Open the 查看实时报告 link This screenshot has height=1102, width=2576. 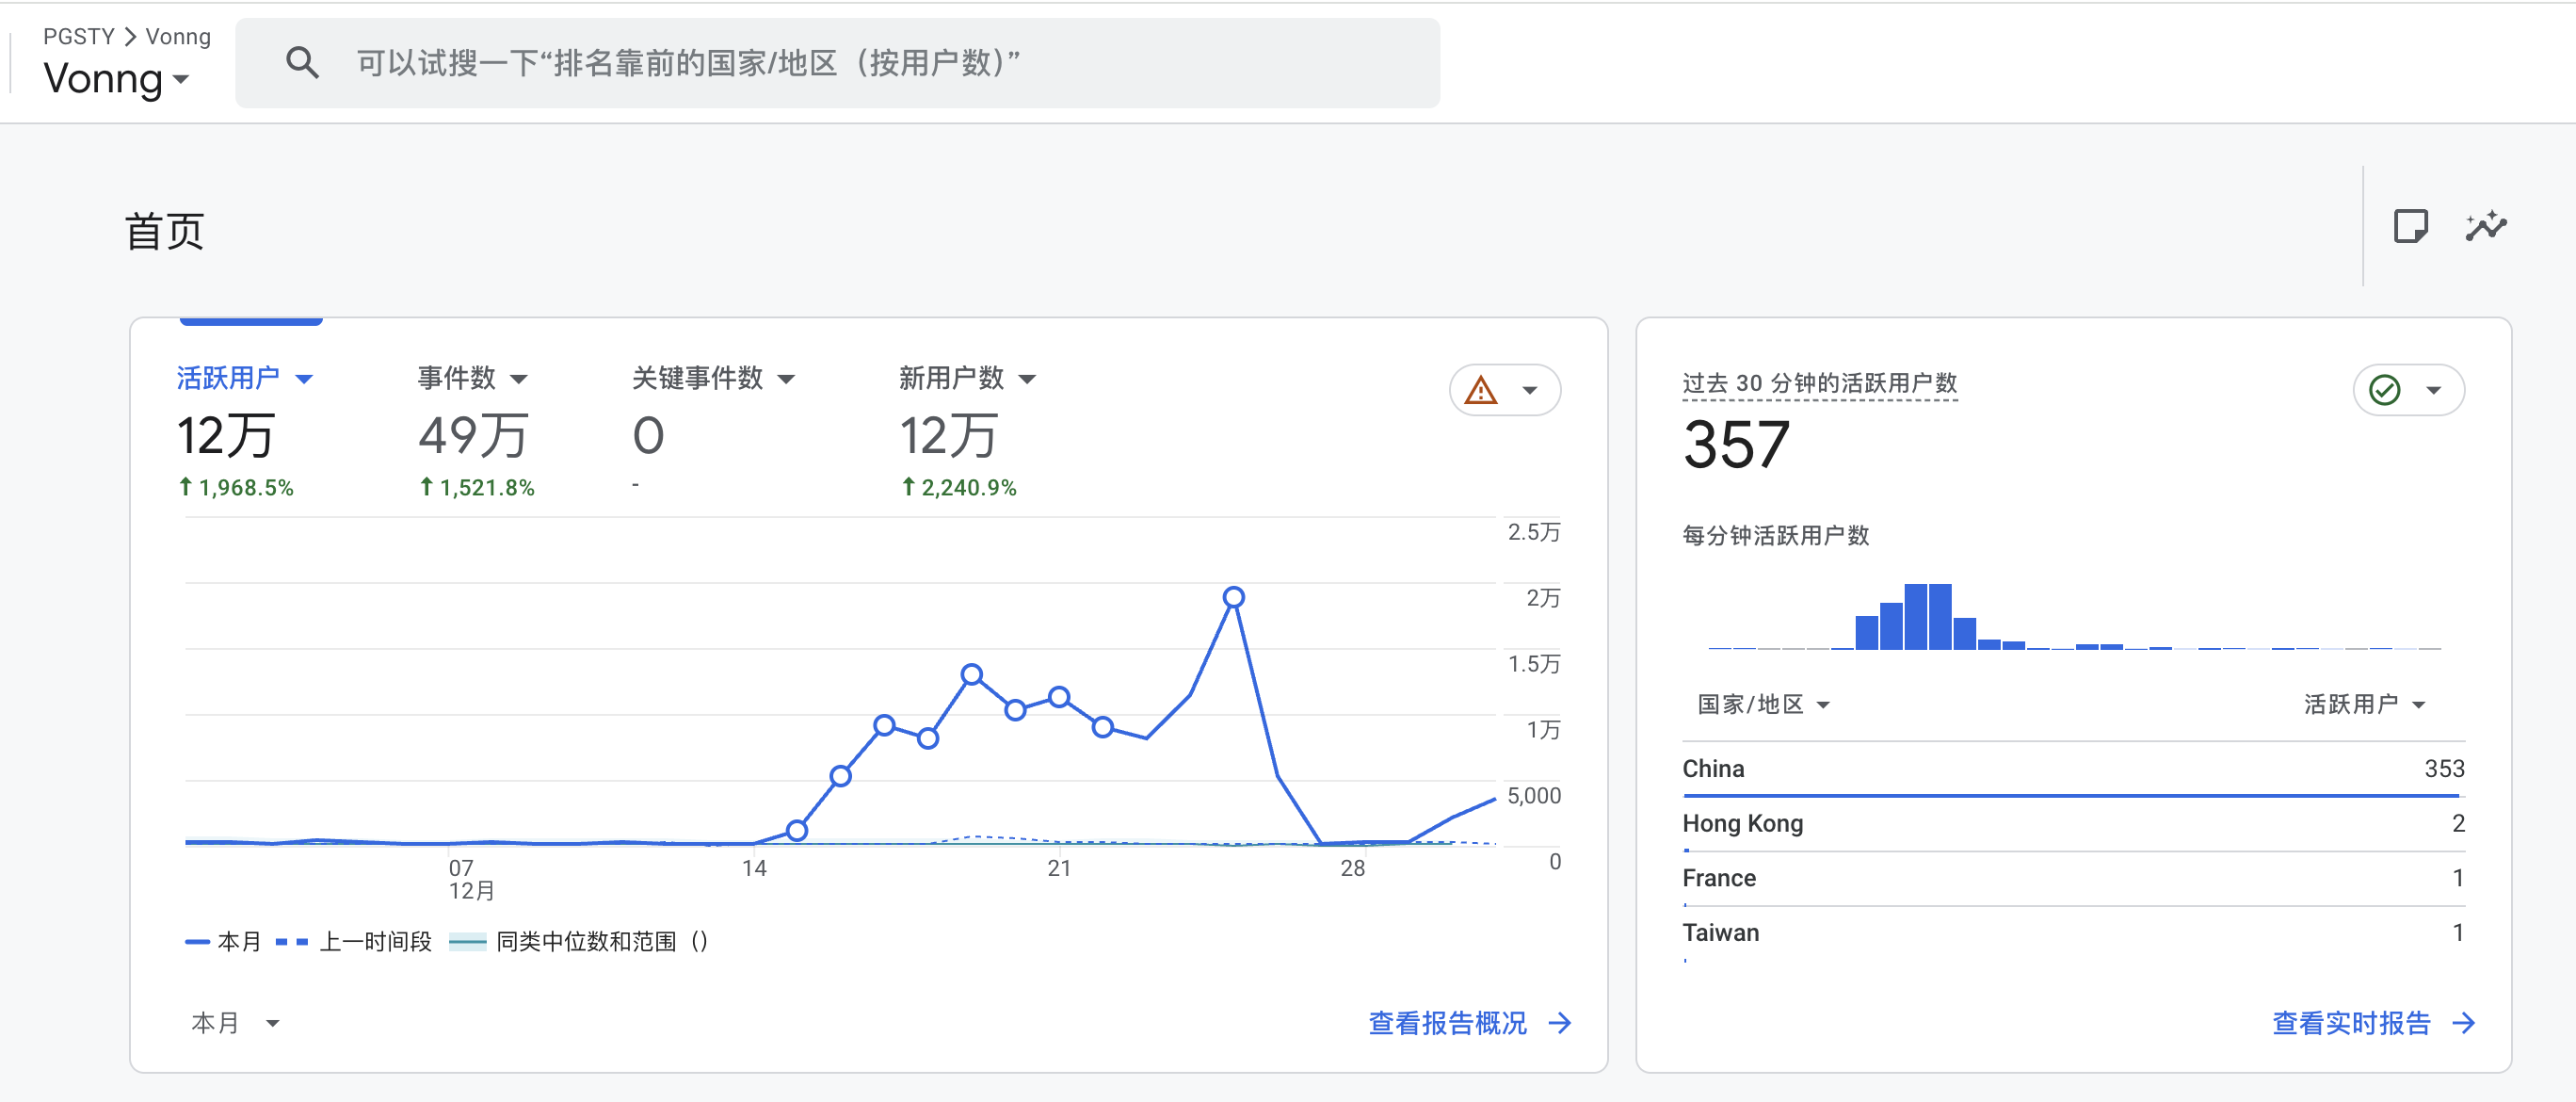tap(2351, 1023)
